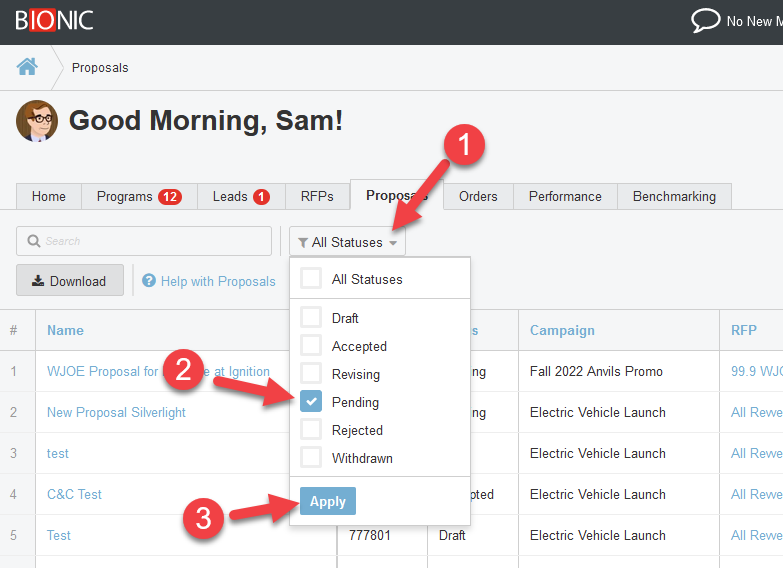Open the messages speech bubble icon
The height and width of the screenshot is (568, 783).
coord(705,20)
